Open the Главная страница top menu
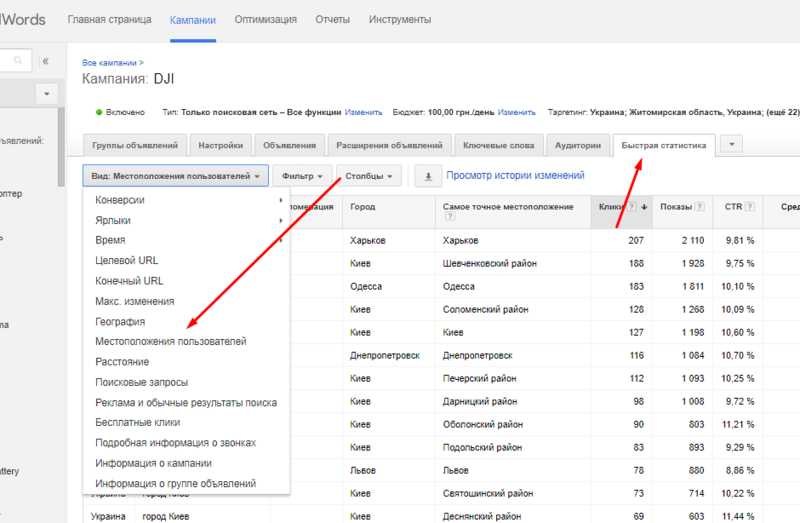 [x=109, y=20]
